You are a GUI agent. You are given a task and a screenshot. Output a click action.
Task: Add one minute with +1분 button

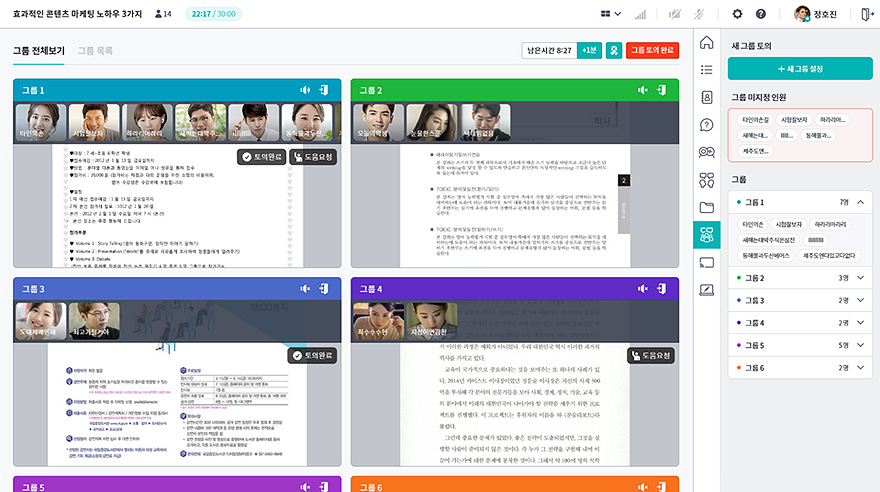click(589, 50)
